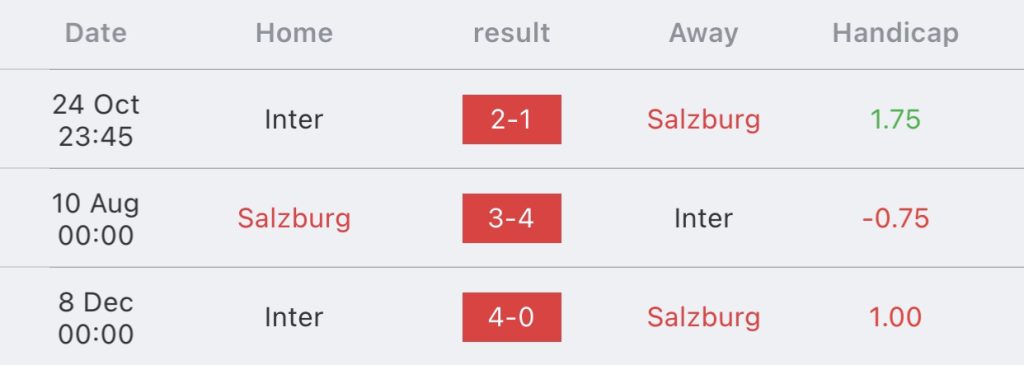
Task: Click away team Inter in 10 Aug row
Action: 703,218
